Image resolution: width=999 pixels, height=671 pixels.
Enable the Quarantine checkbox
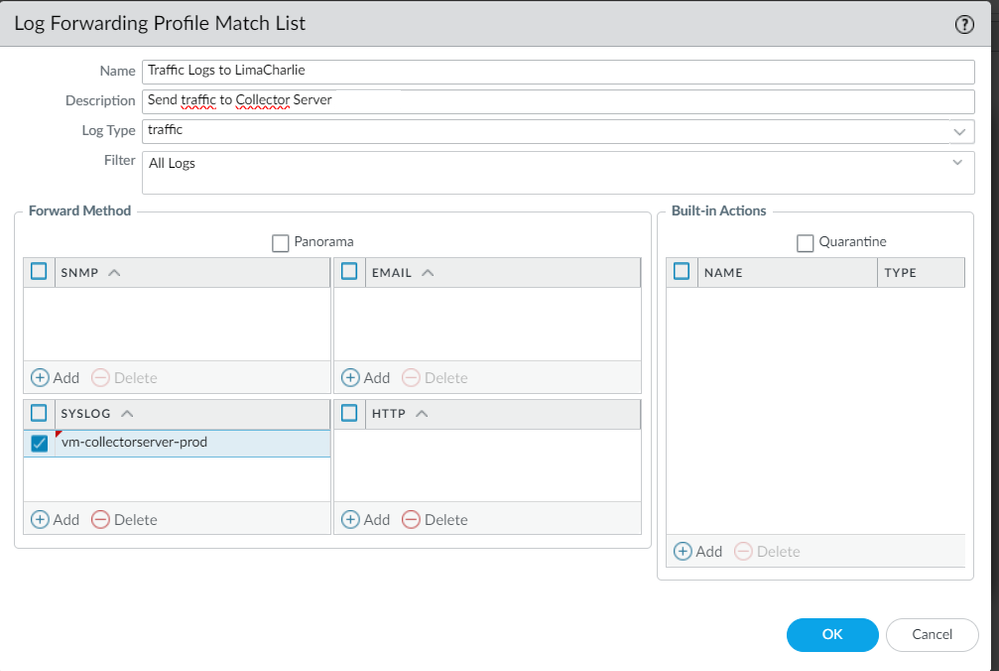[806, 242]
